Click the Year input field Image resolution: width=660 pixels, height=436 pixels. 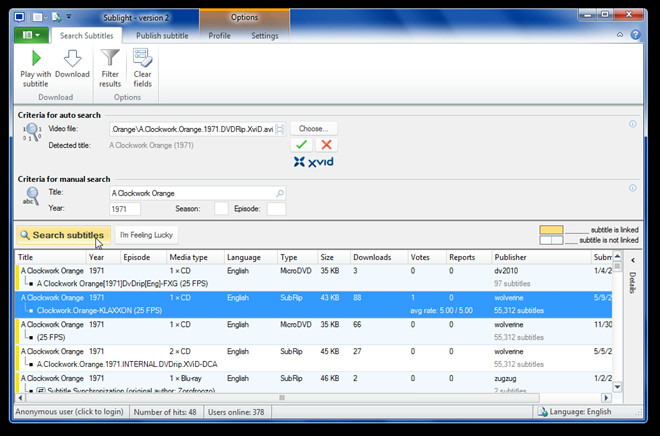pos(125,209)
